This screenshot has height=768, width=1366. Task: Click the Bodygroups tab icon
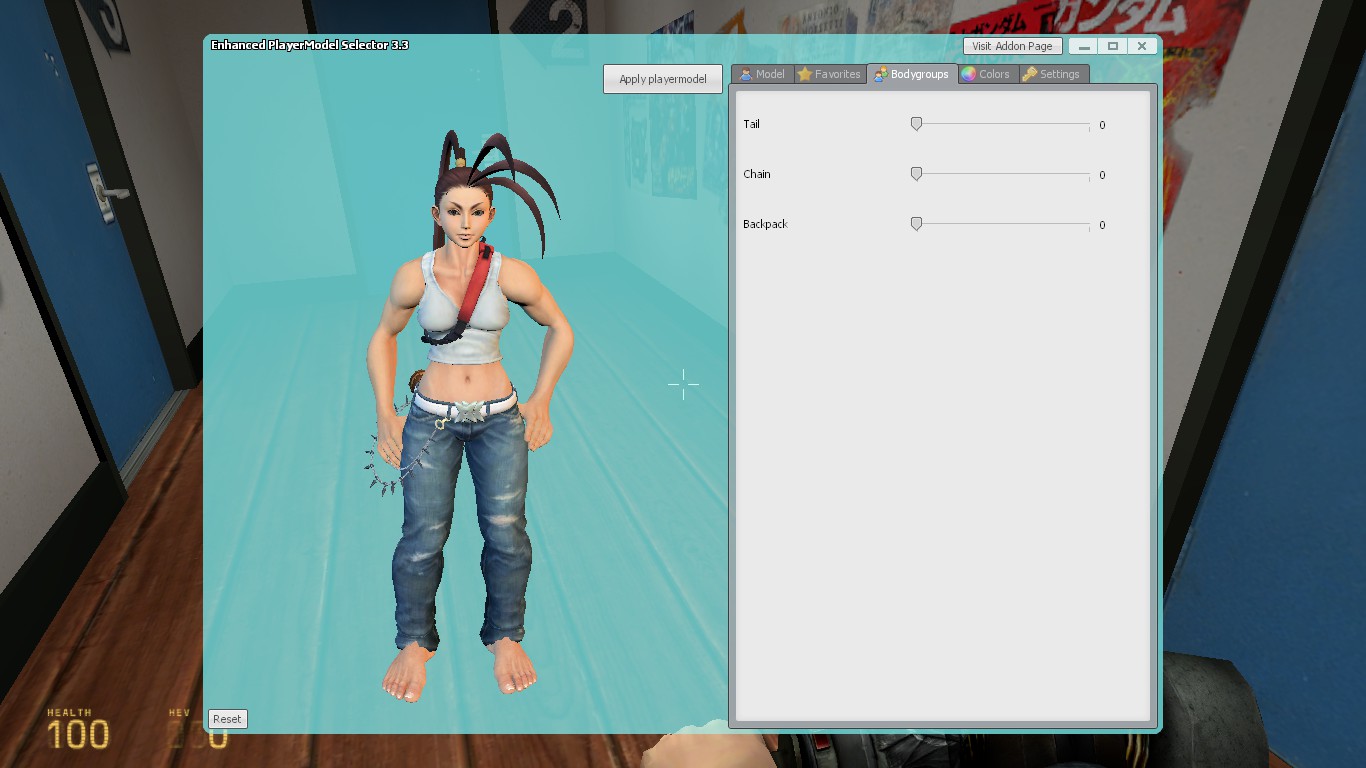pyautogui.click(x=880, y=74)
